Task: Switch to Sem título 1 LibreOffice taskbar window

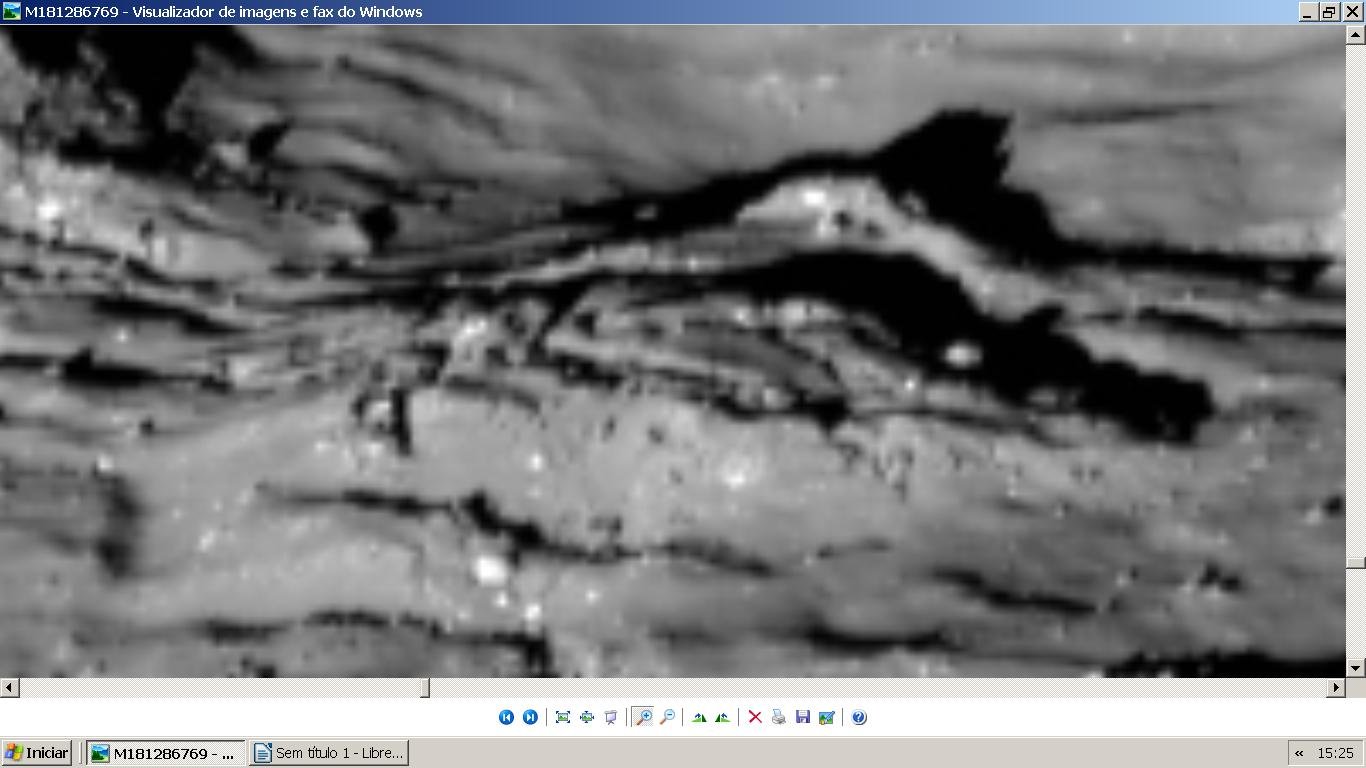Action: tap(329, 753)
